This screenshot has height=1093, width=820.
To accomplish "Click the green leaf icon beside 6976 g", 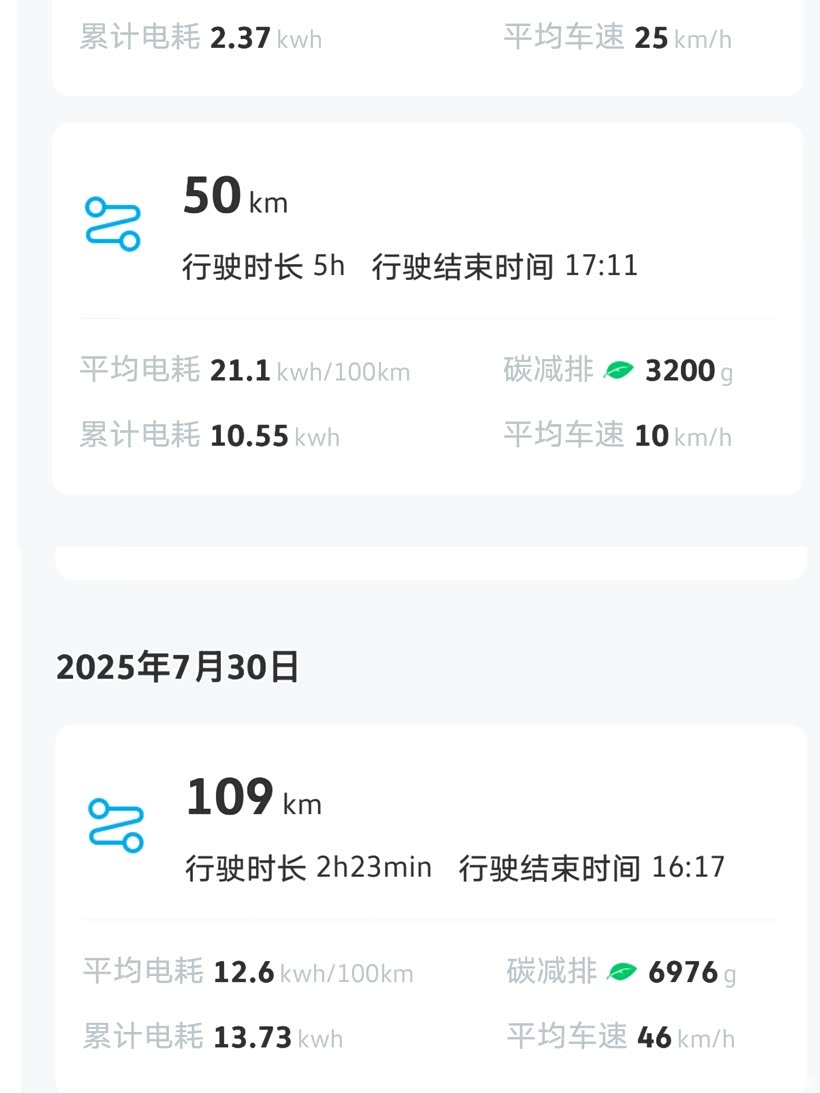I will click(622, 972).
